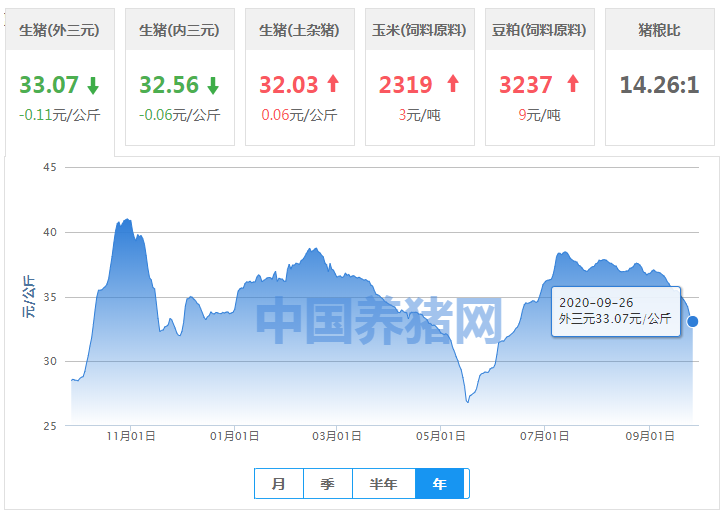
Task: Click the 2020-09-26 tooltip box
Action: coord(616,311)
